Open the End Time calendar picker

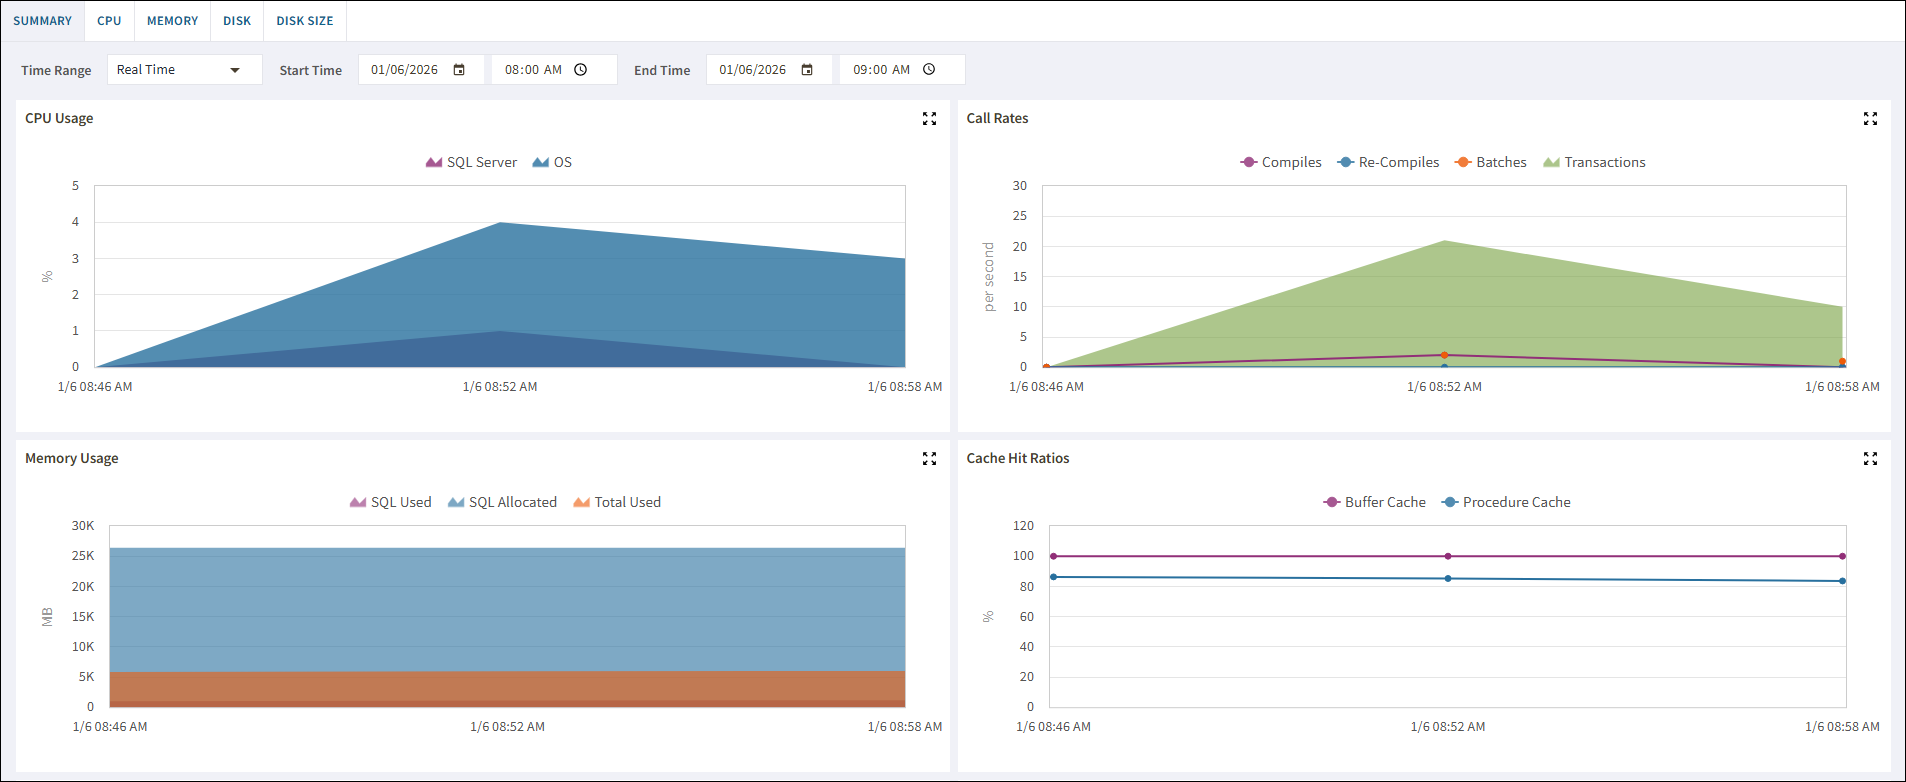click(807, 70)
